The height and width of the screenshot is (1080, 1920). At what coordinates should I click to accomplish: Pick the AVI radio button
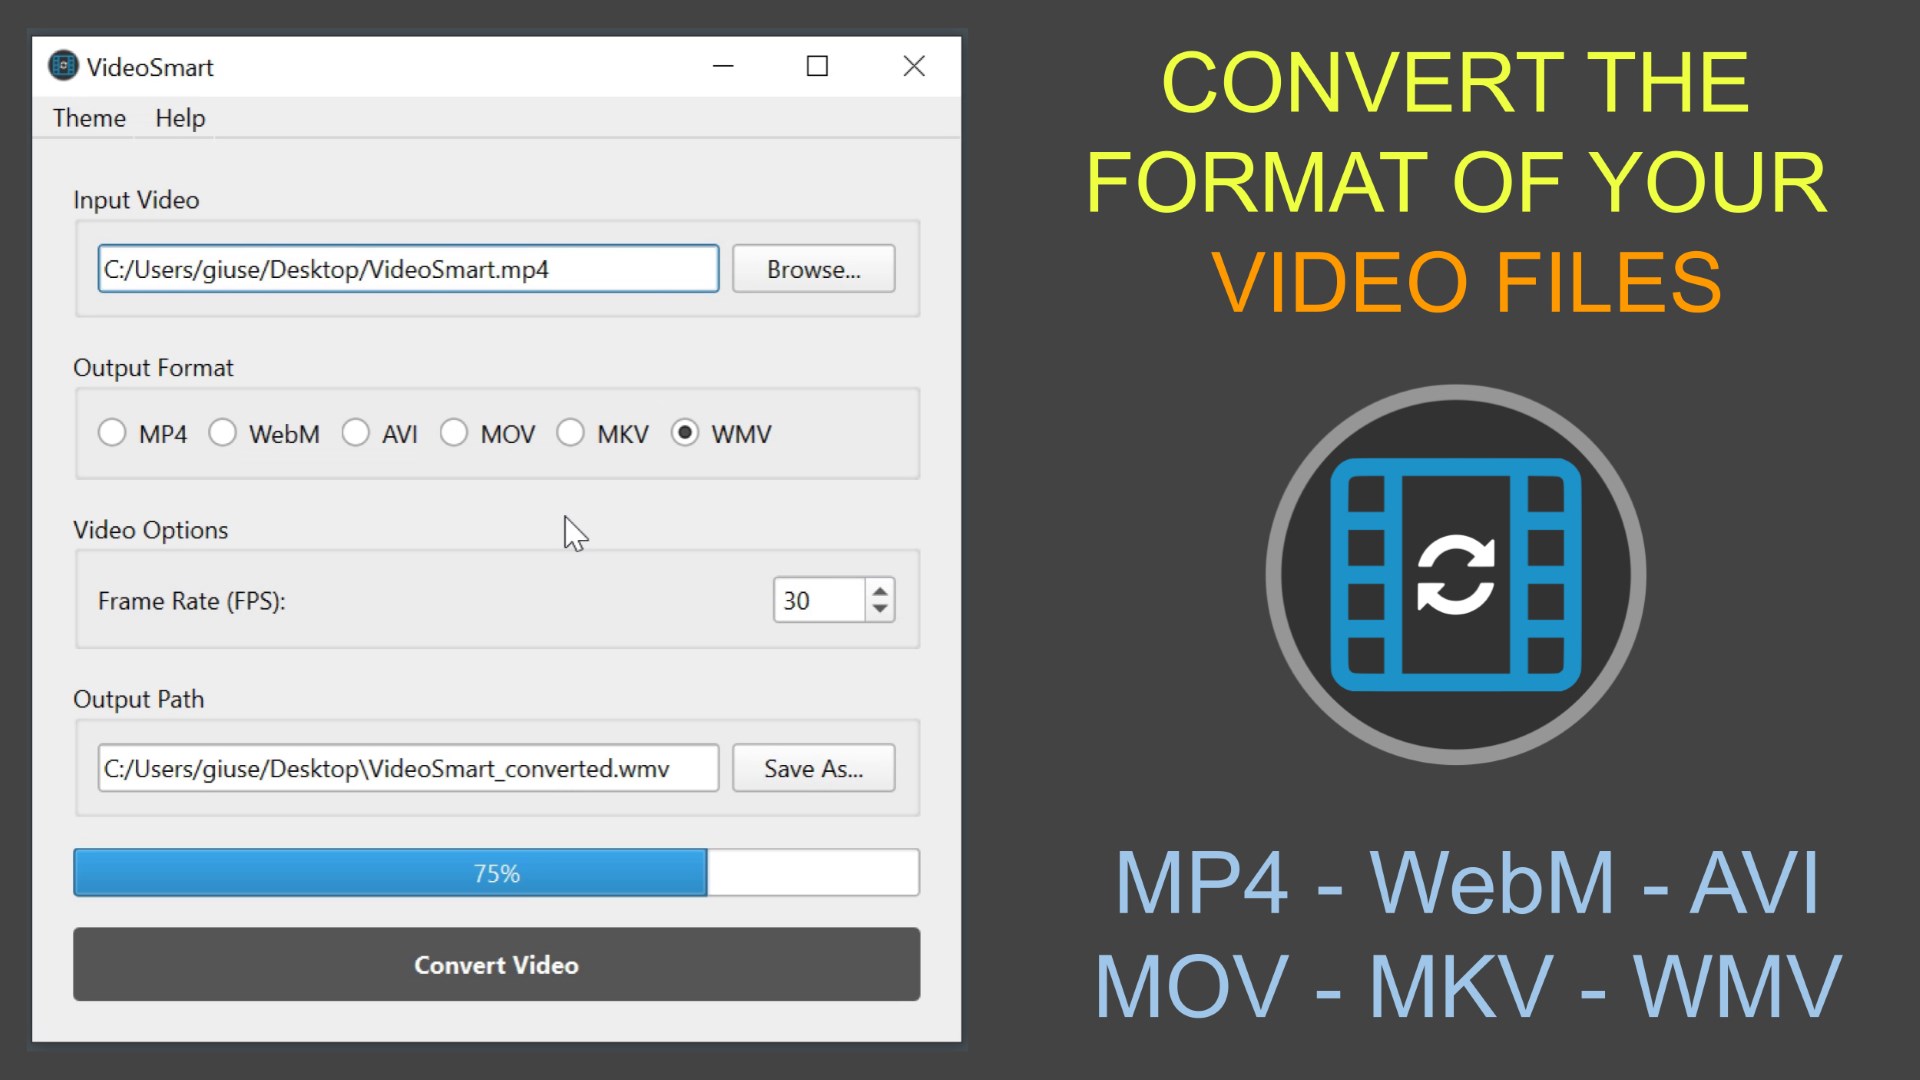(x=355, y=433)
